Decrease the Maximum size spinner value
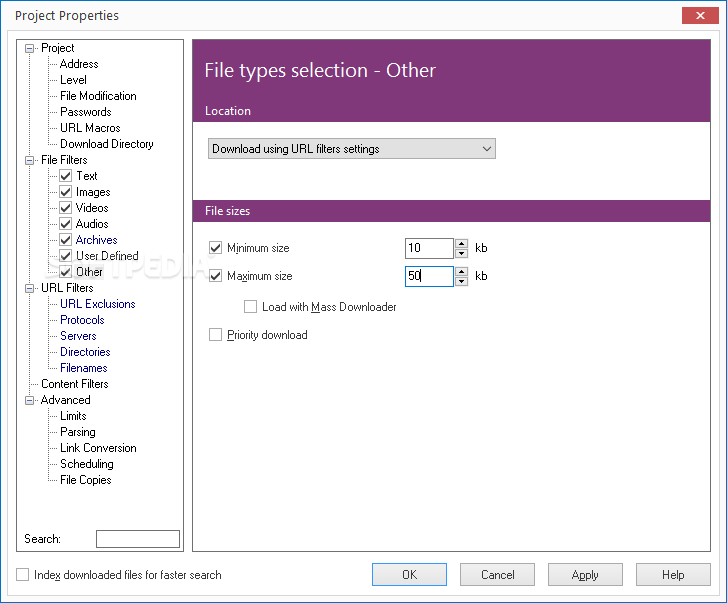The height and width of the screenshot is (603, 727). pyautogui.click(x=461, y=281)
